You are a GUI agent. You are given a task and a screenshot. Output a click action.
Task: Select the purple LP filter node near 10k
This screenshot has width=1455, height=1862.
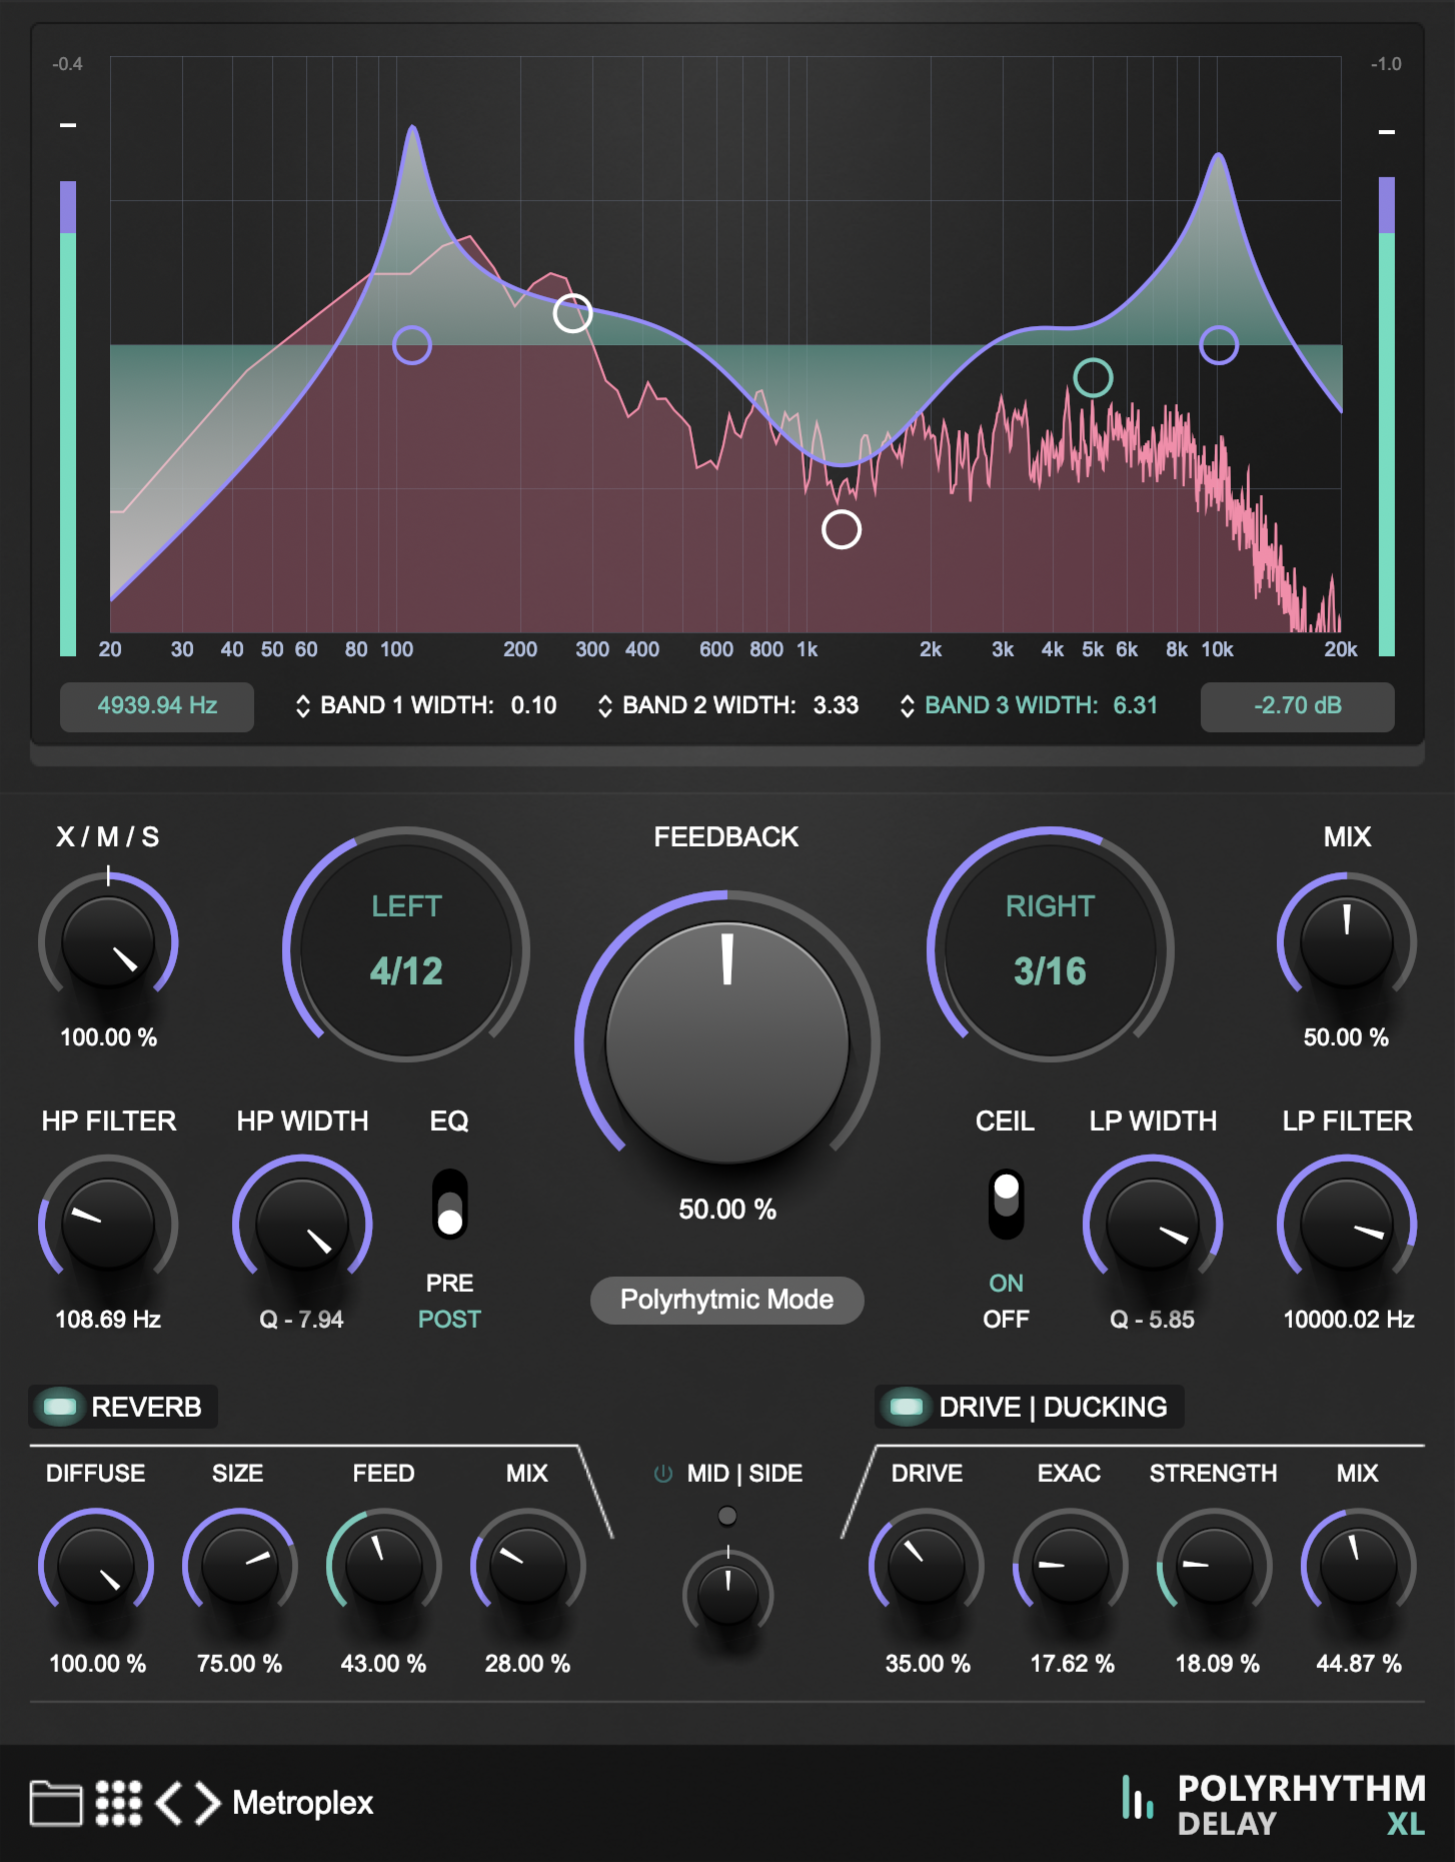coord(1219,345)
